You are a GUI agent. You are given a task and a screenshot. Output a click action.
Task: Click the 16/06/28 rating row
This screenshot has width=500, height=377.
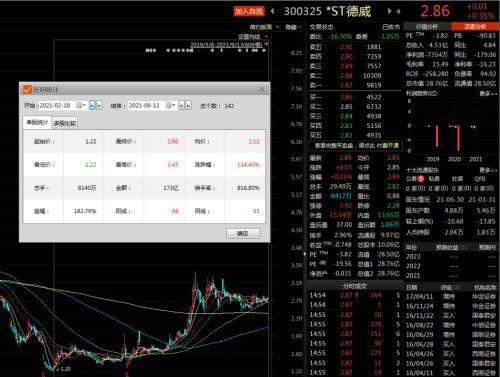tap(451, 344)
